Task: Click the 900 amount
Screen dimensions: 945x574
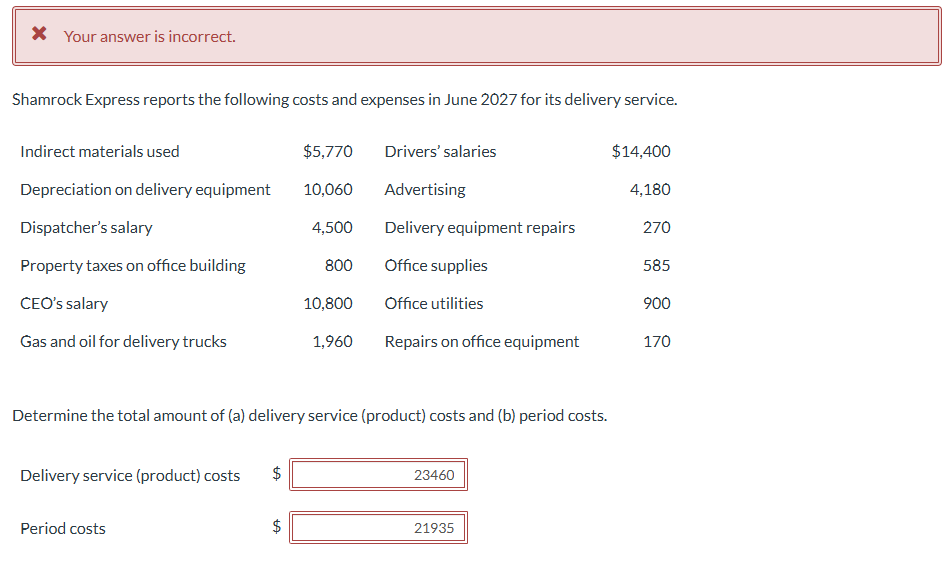Action: tap(657, 303)
